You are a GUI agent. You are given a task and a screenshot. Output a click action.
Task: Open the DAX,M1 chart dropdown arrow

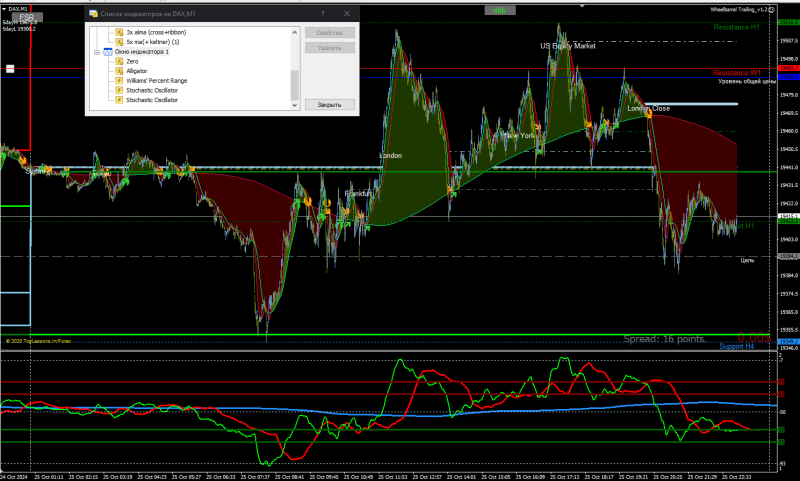(x=4, y=8)
